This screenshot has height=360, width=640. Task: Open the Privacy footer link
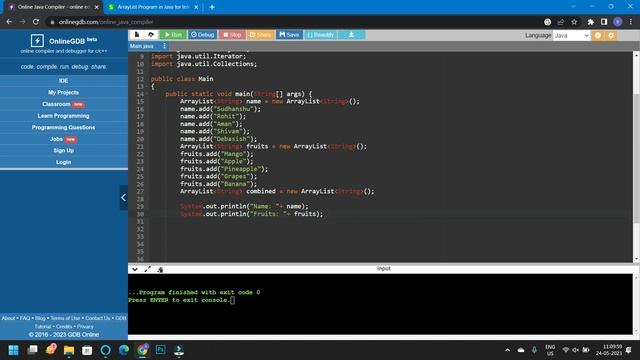[x=85, y=327]
